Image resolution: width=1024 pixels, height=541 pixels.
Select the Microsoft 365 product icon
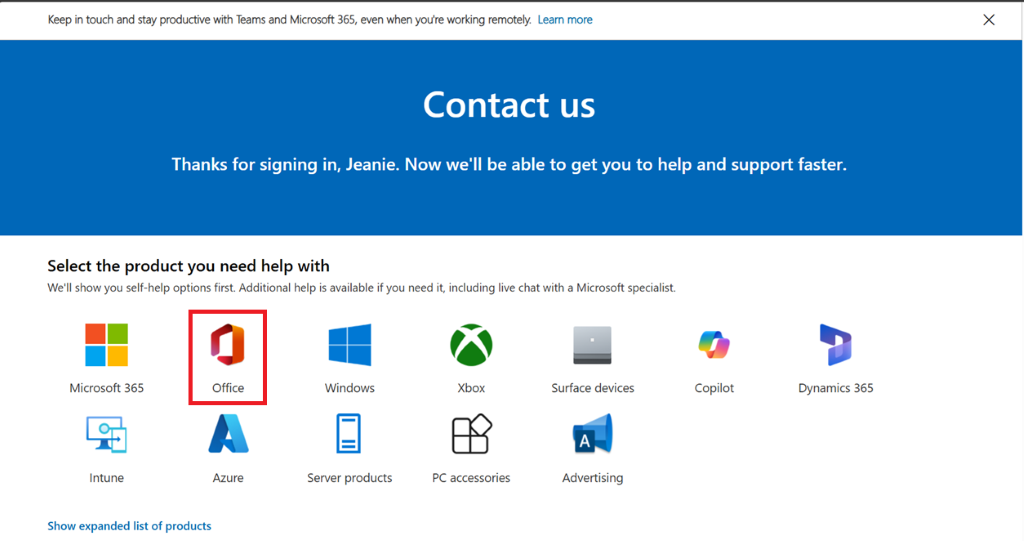(x=106, y=344)
